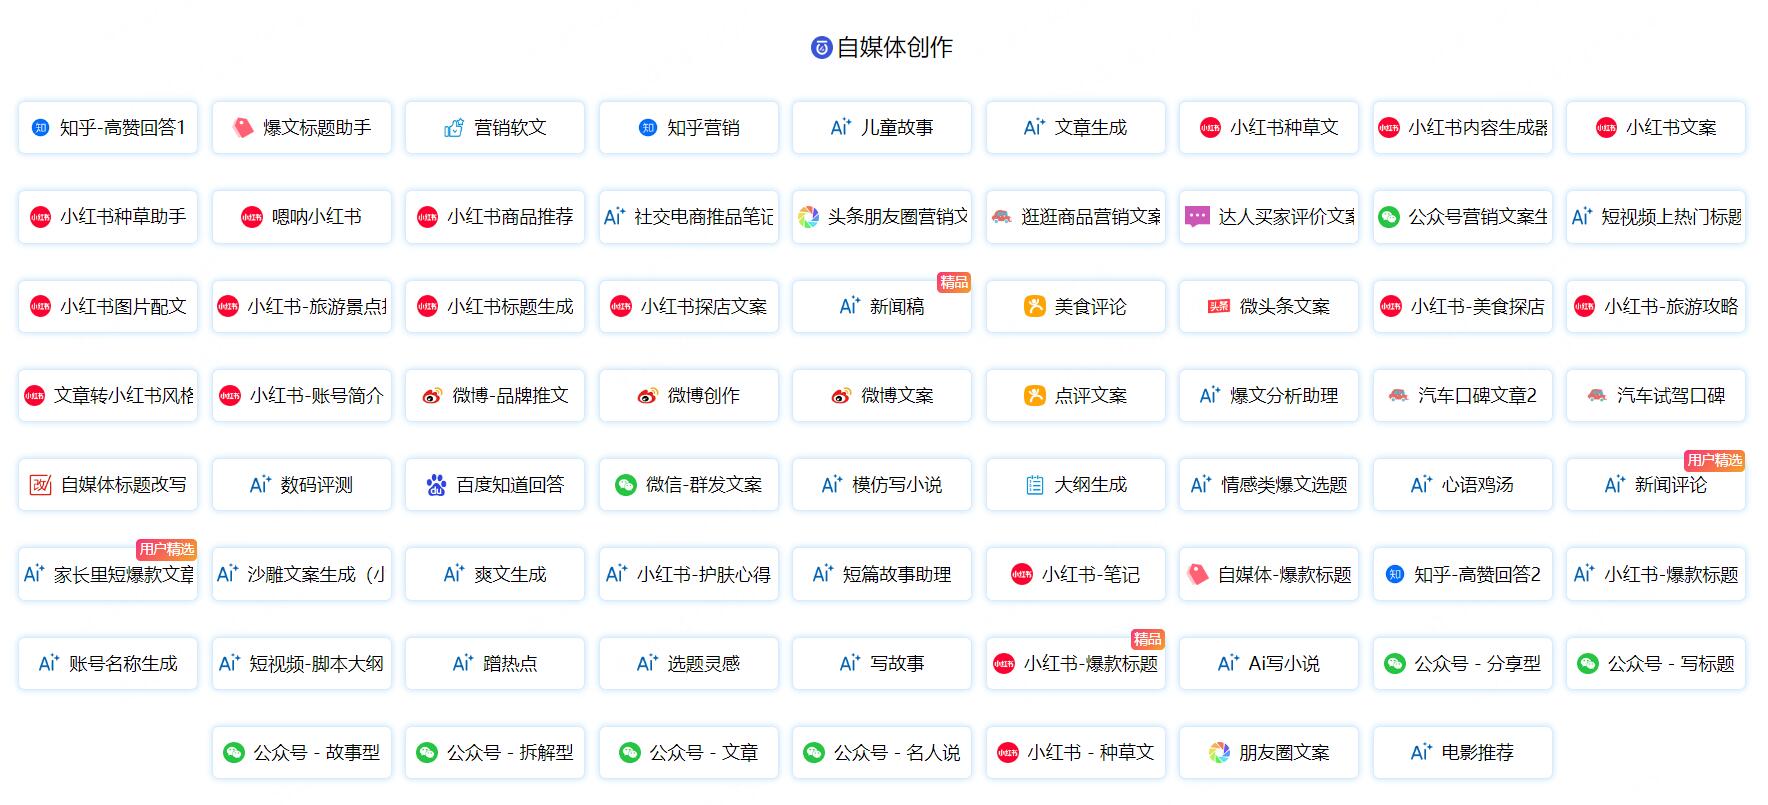Click the Zhihu icon on 知乎-高赞回答1

[x=40, y=128]
